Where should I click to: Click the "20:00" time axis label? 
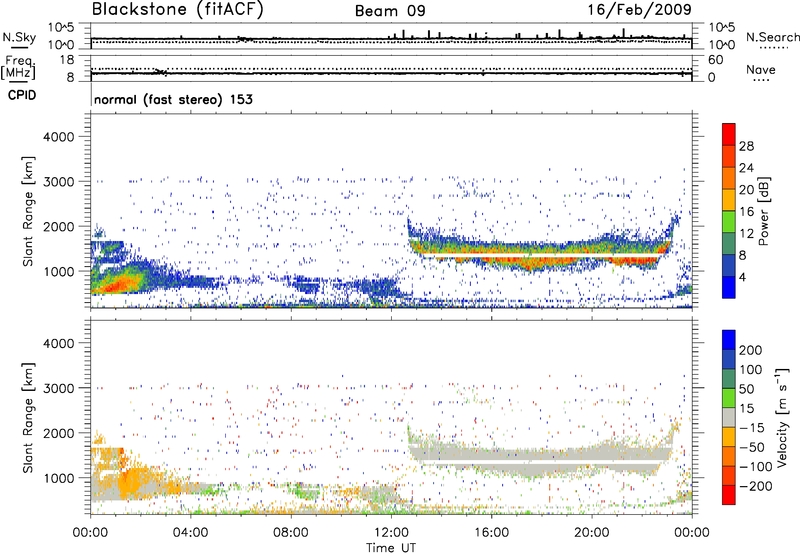click(x=591, y=533)
